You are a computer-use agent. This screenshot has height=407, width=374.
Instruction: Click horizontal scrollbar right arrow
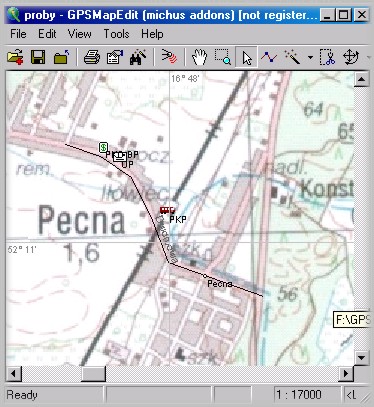[x=346, y=374]
